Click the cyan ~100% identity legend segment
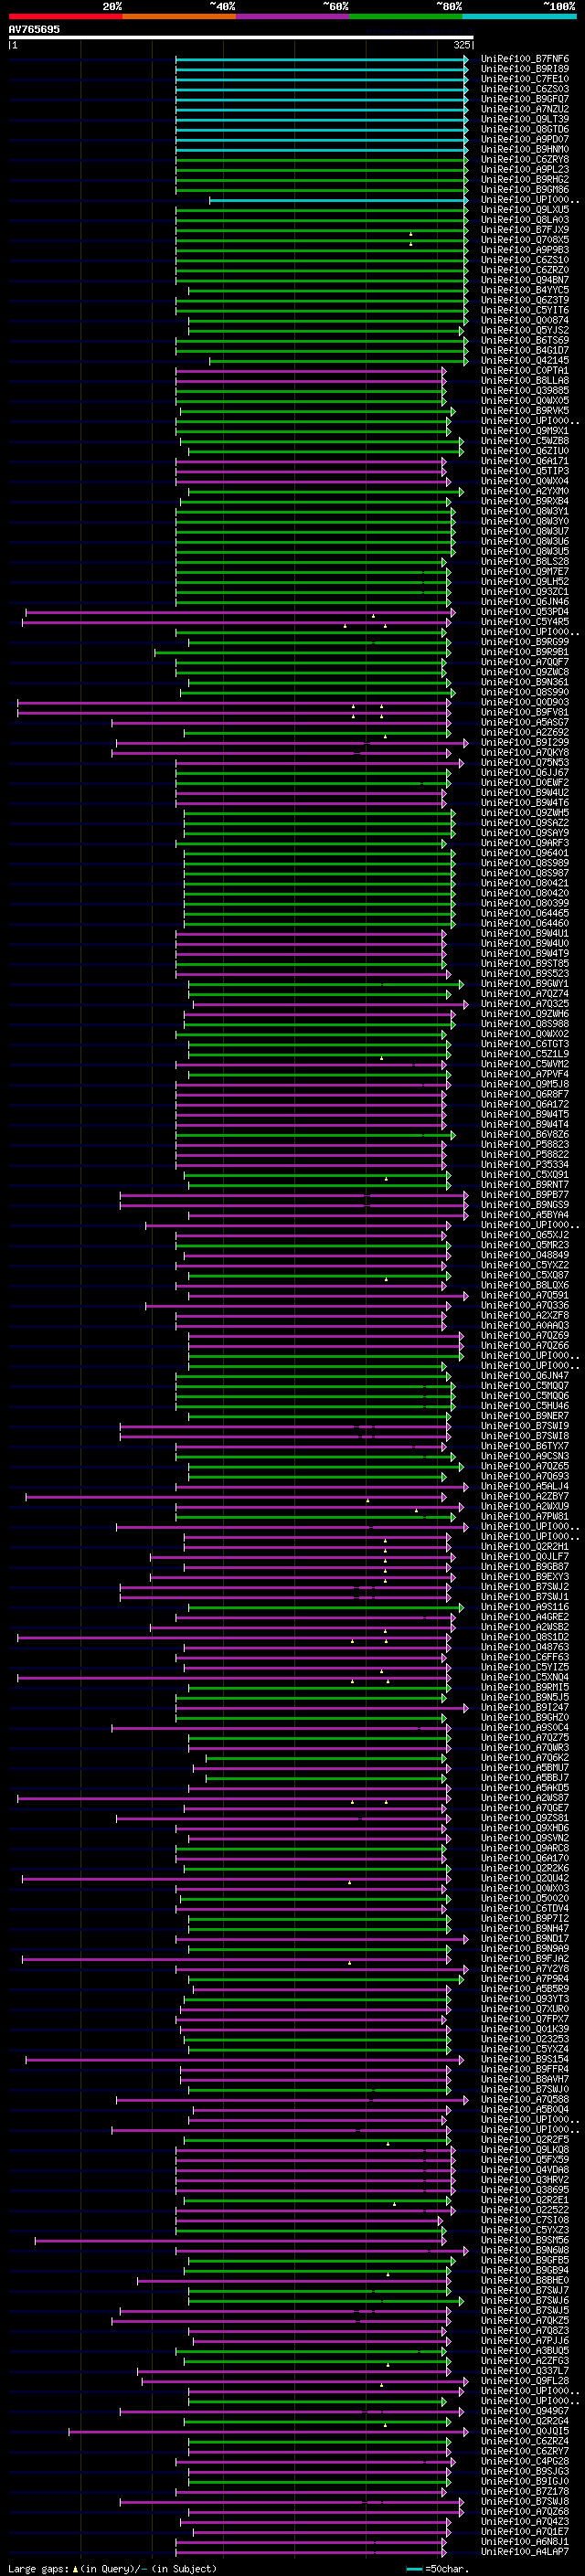The image size is (585, 2576). 519,16
